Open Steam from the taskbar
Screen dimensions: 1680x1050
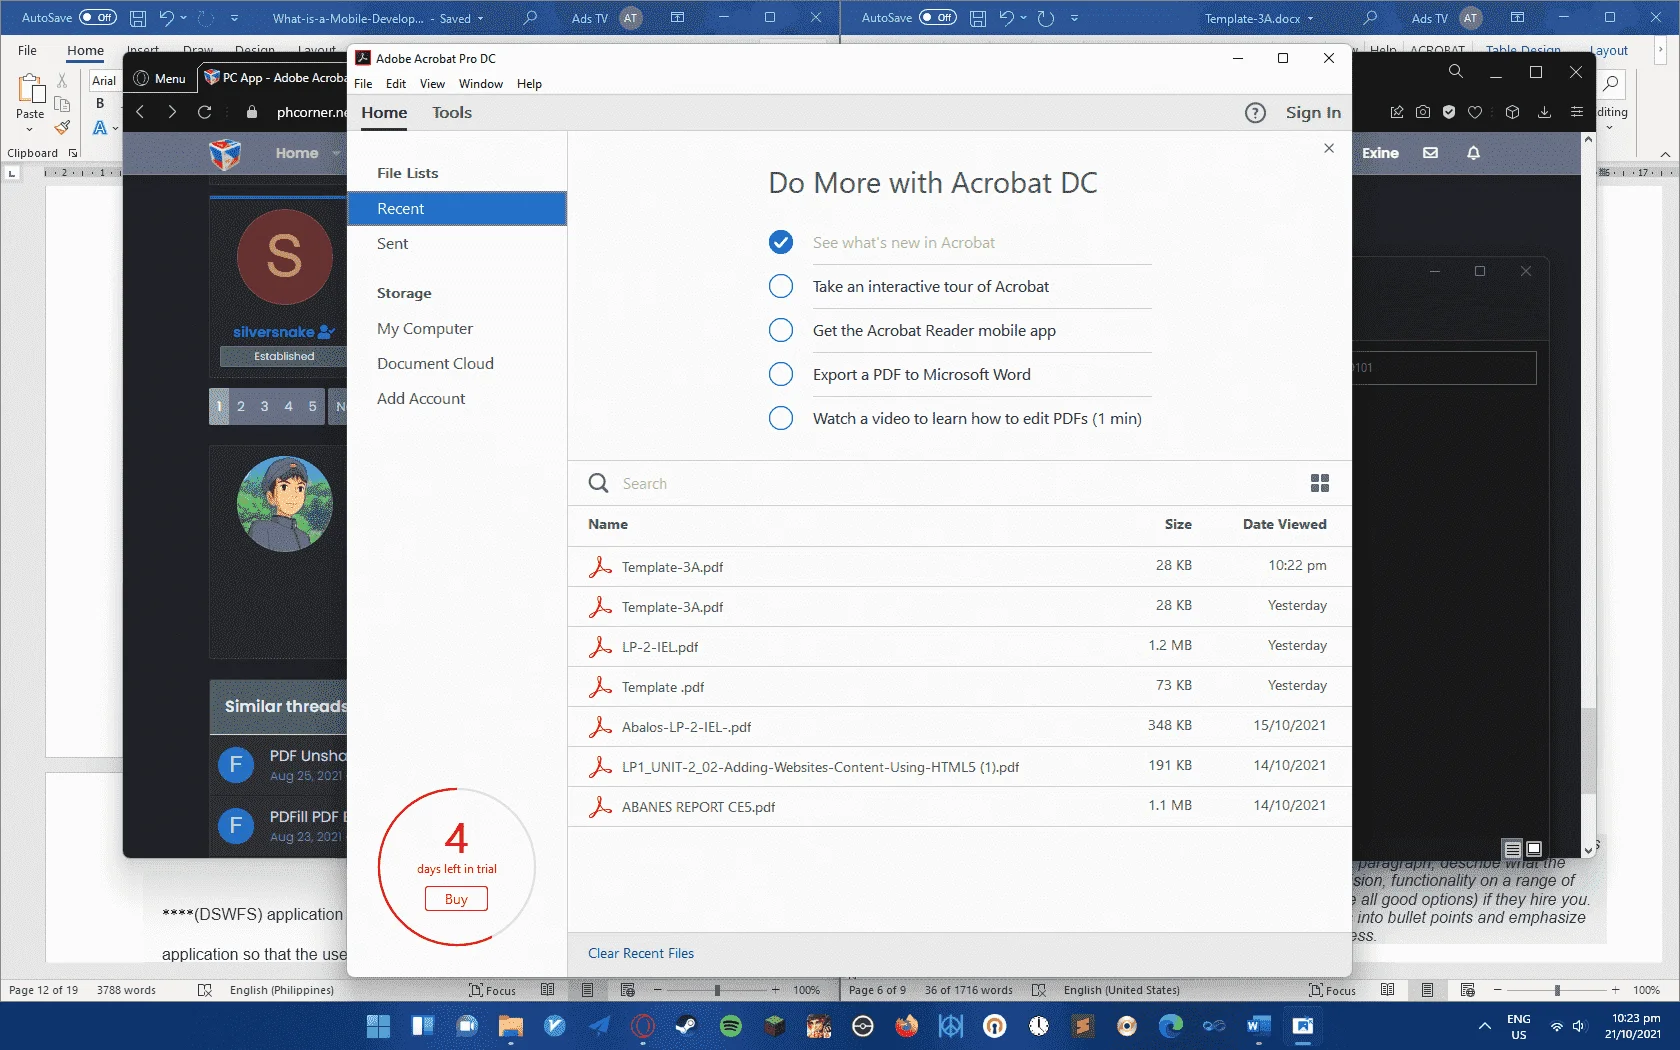[687, 1026]
